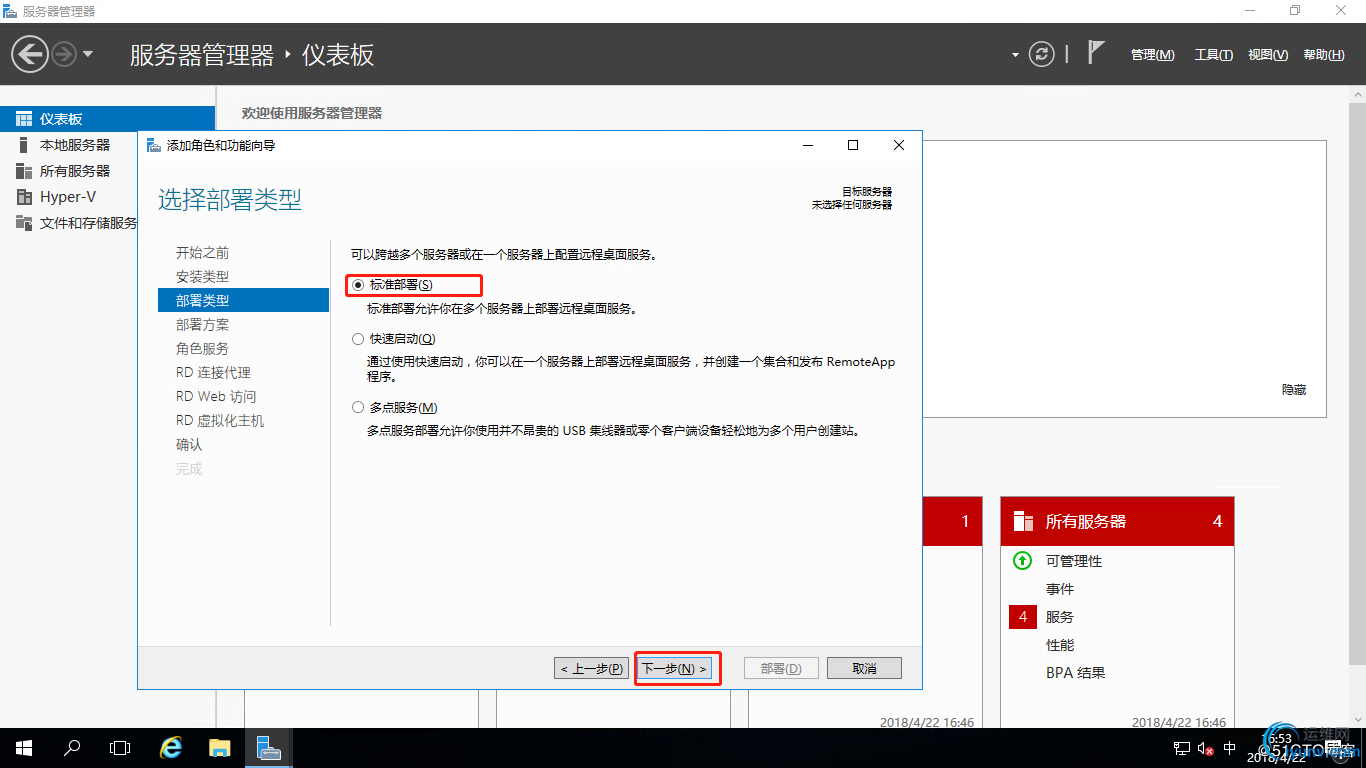Open the navigation history dropdown arrow
Image resolution: width=1366 pixels, height=768 pixels.
(x=88, y=54)
